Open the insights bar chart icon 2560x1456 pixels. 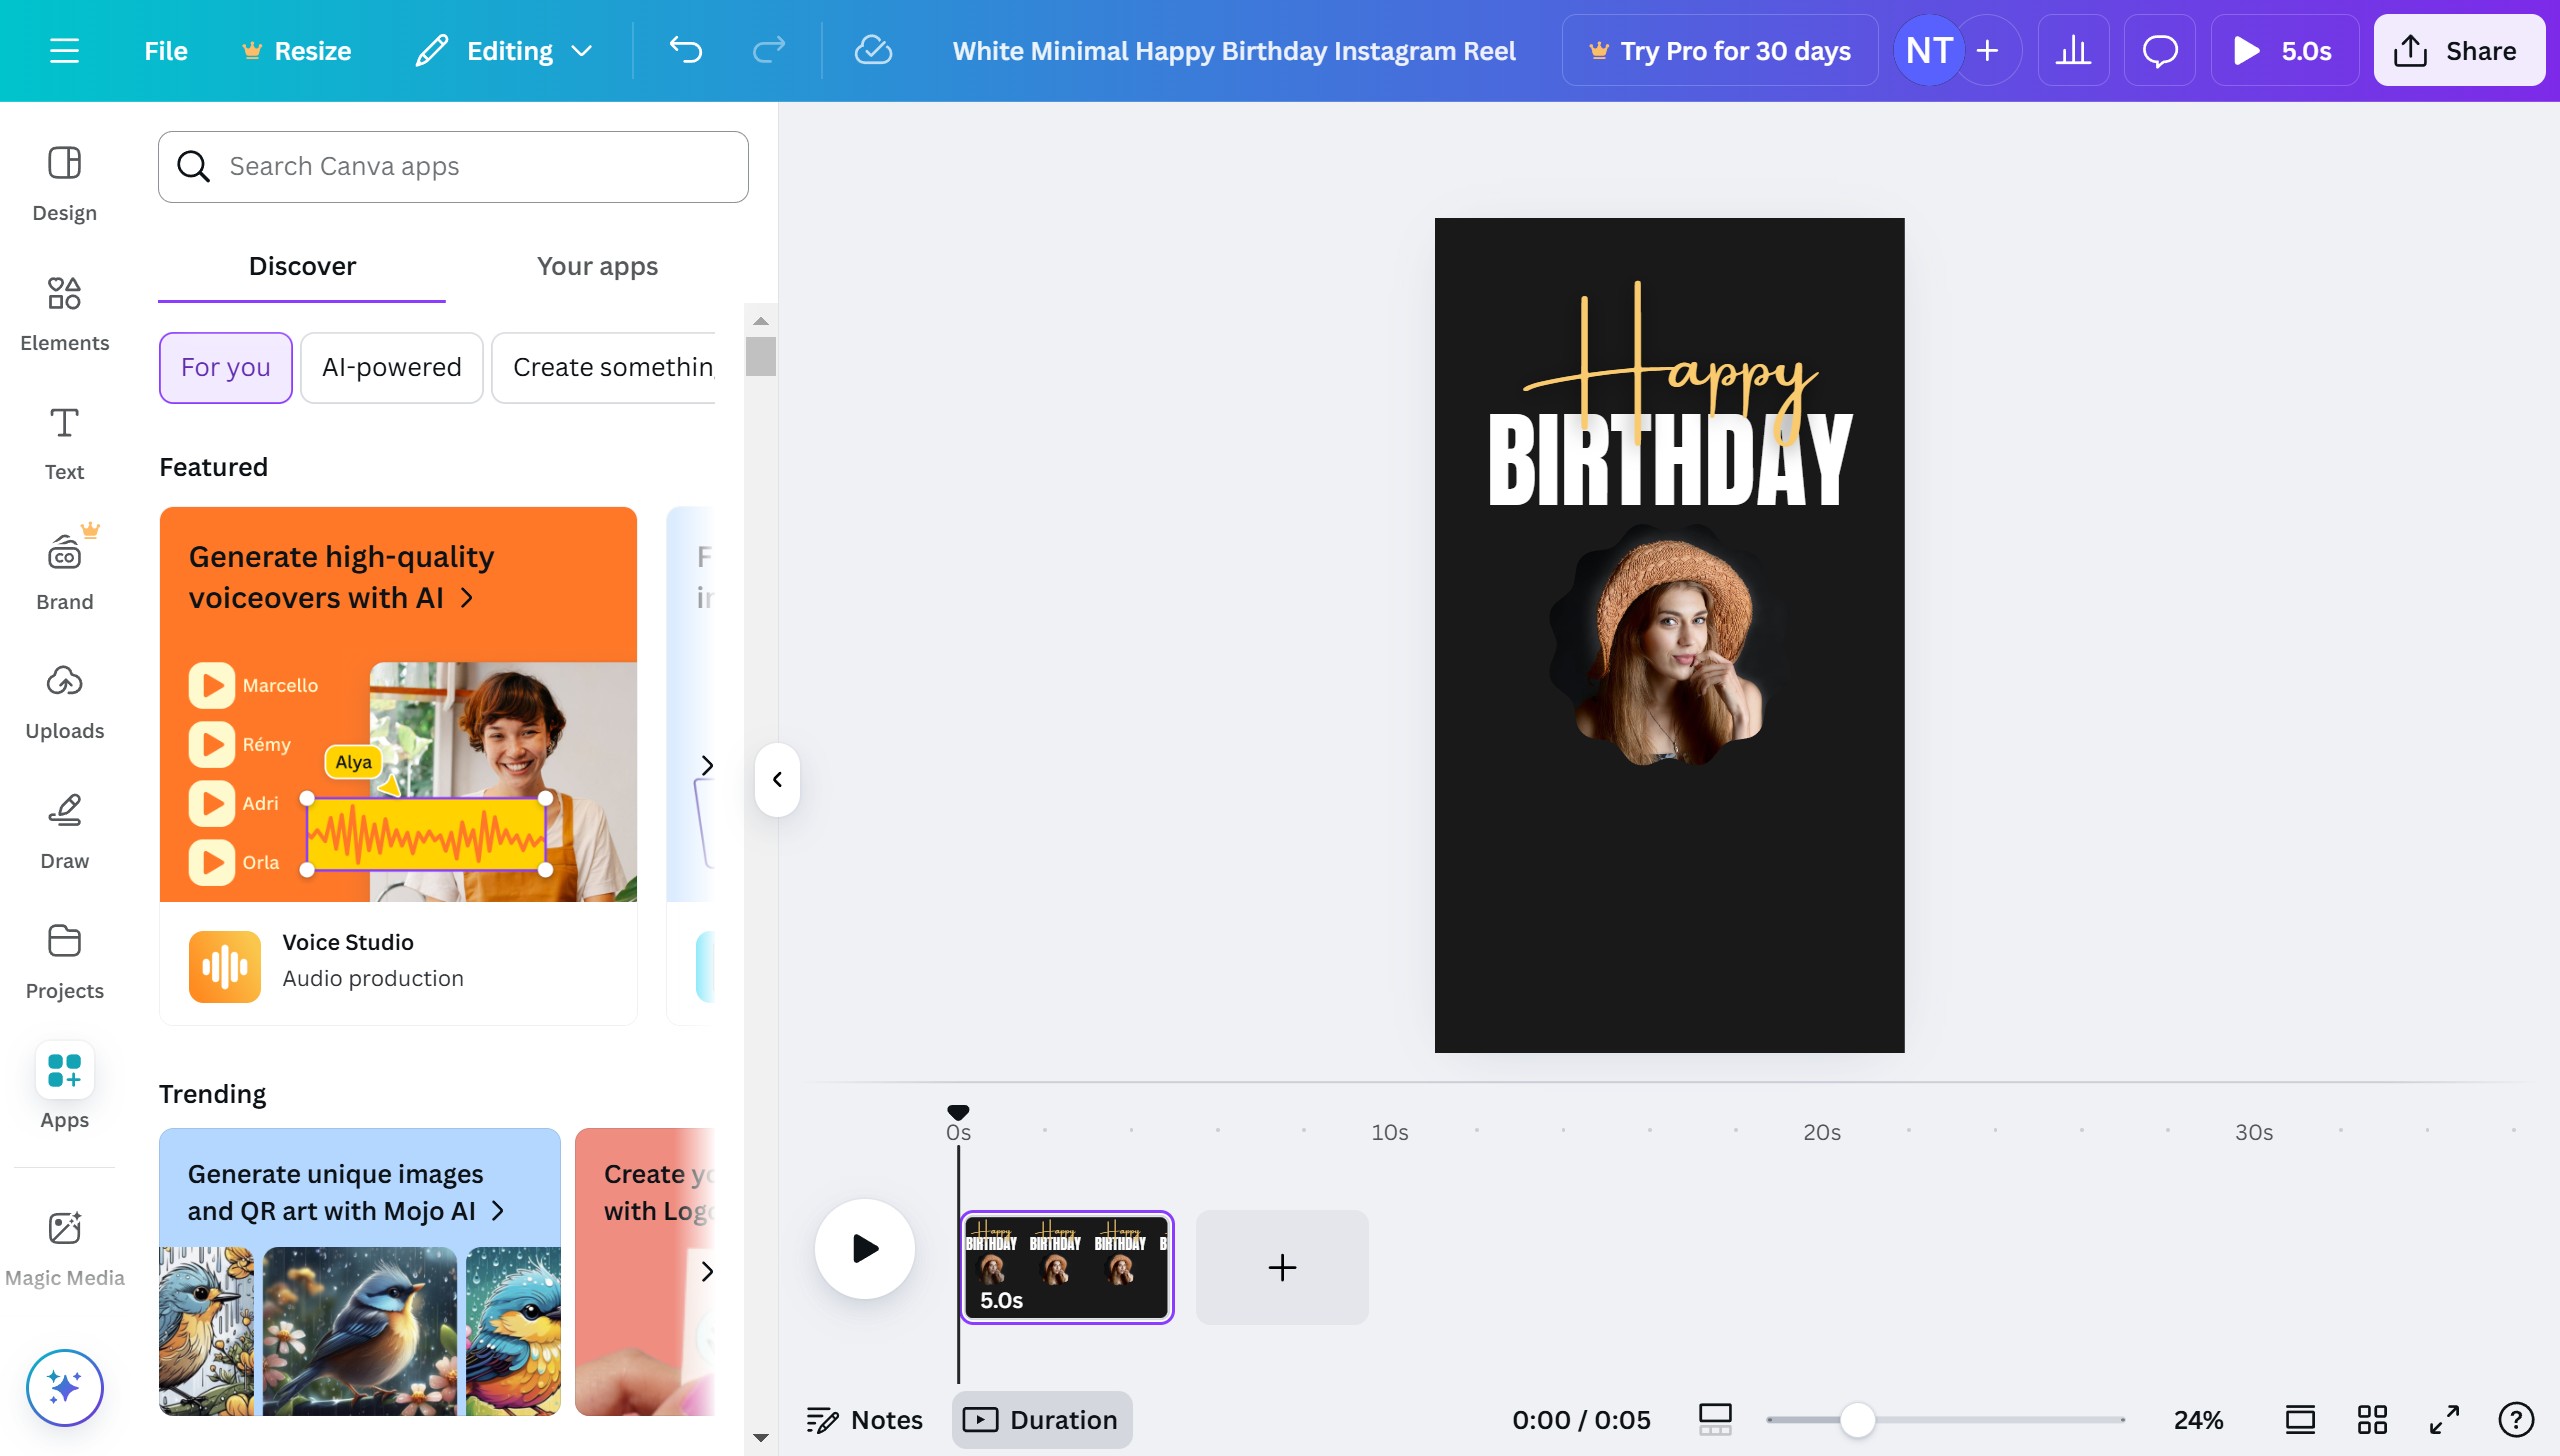[2073, 50]
